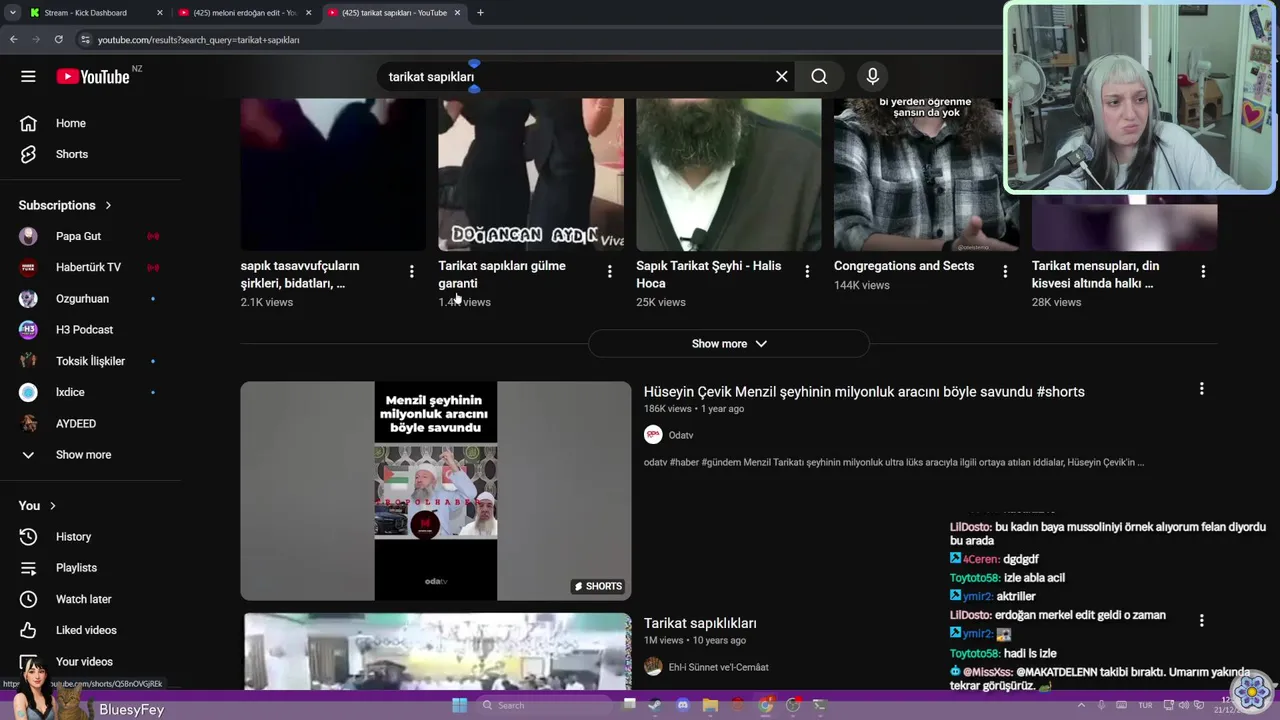Click Ehl-i Sünnet ve'l-Cemâat channel avatar
Viewport: 1280px width, 720px height.
pos(653,667)
